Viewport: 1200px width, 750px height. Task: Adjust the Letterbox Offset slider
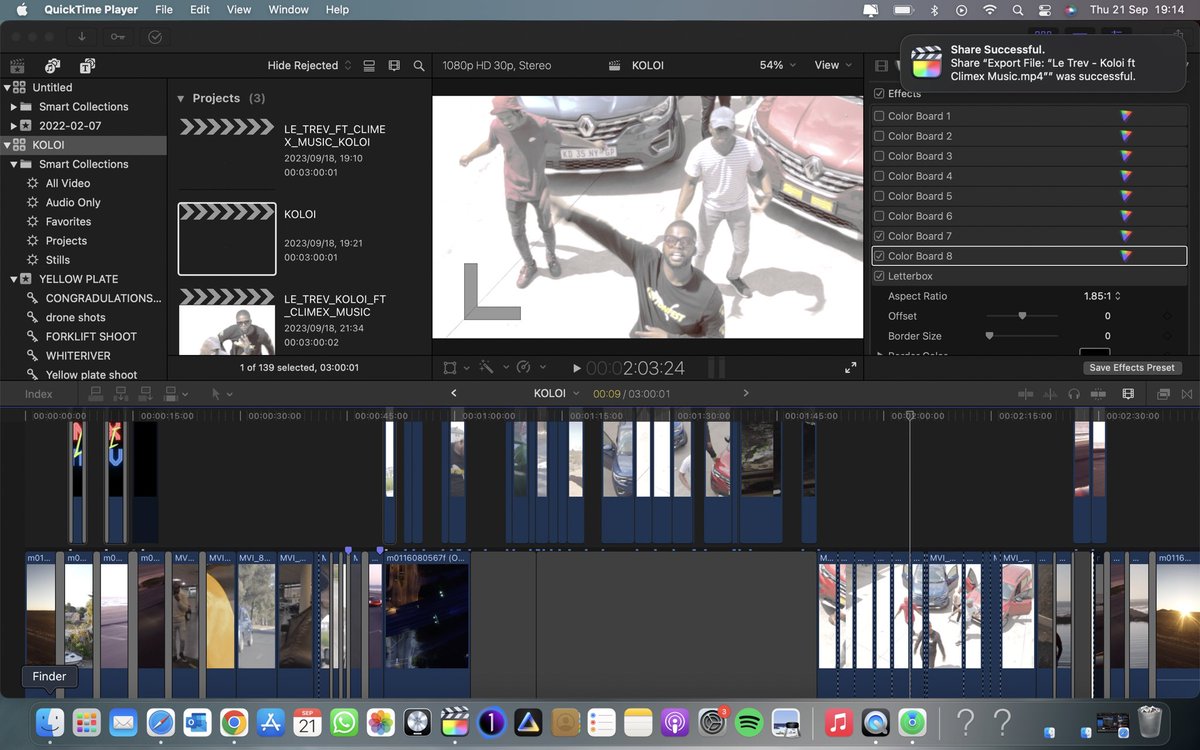[x=1022, y=316]
